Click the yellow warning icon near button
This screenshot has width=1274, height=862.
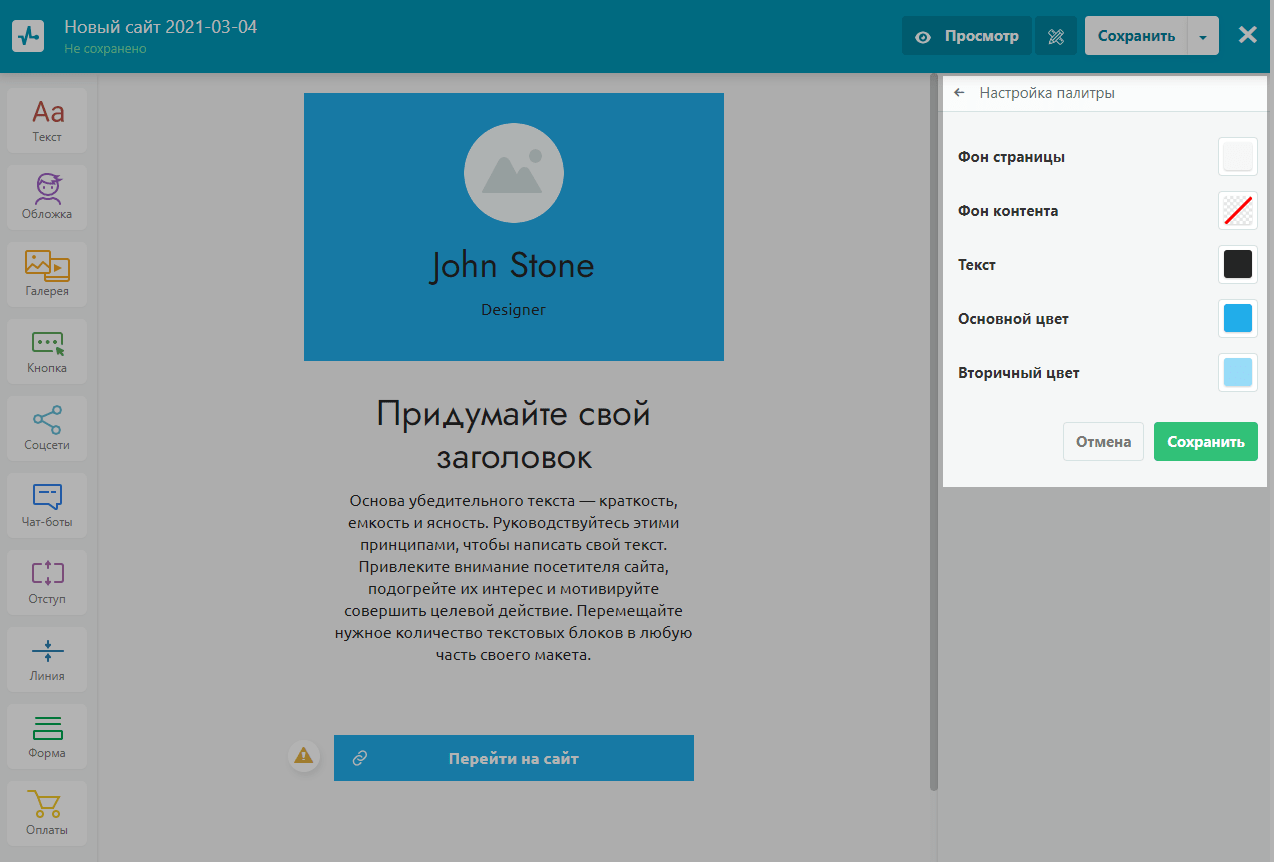(303, 756)
